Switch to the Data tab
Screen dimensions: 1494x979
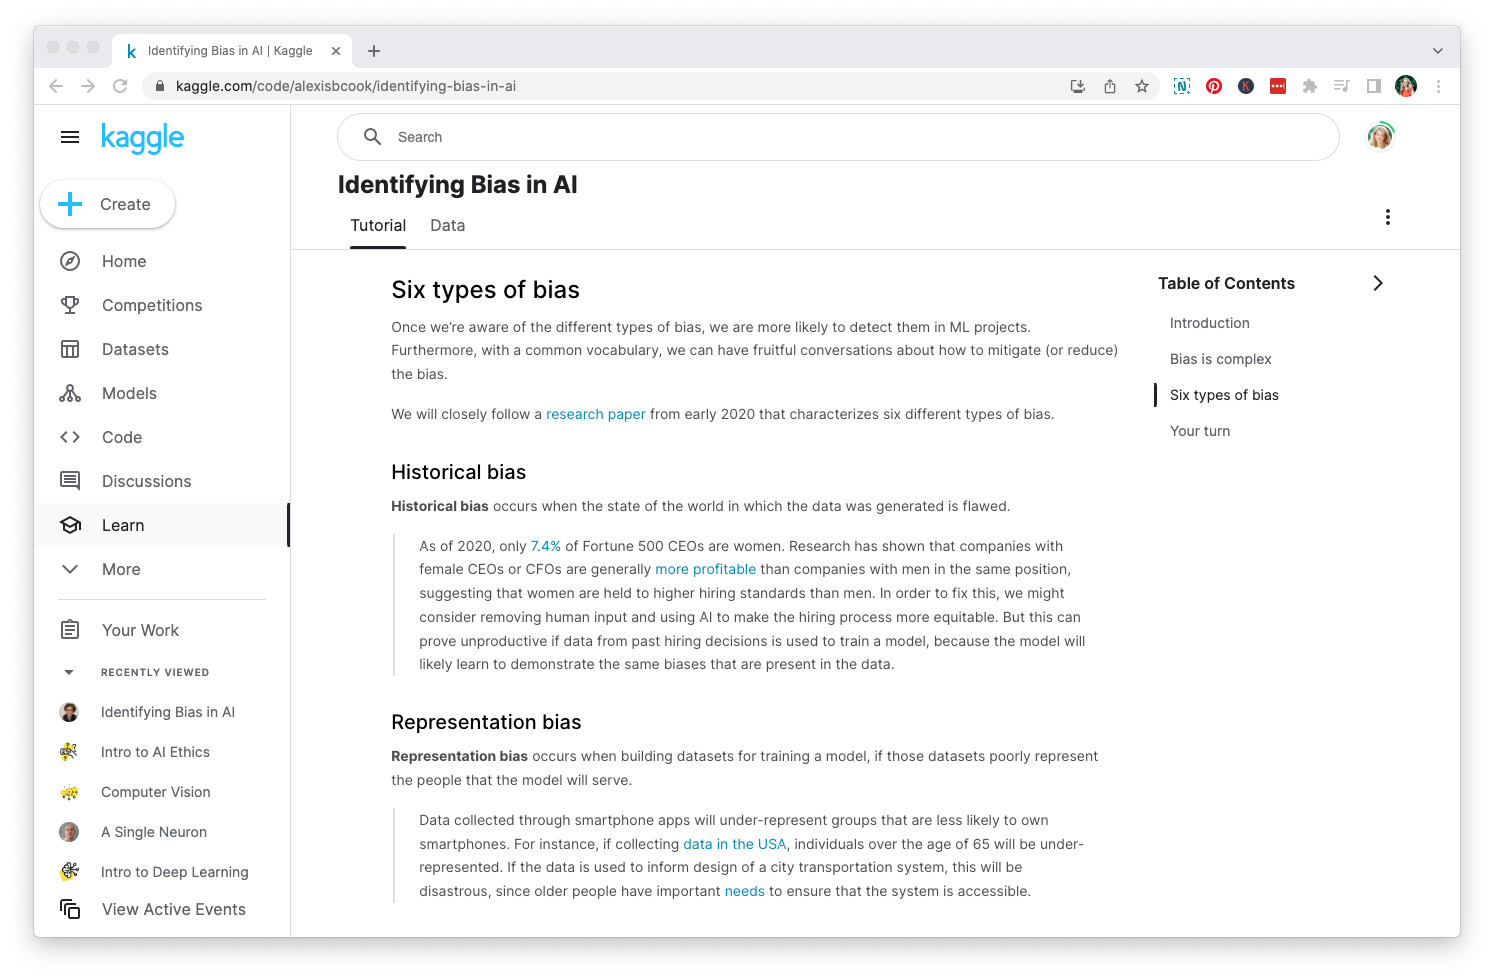448,226
